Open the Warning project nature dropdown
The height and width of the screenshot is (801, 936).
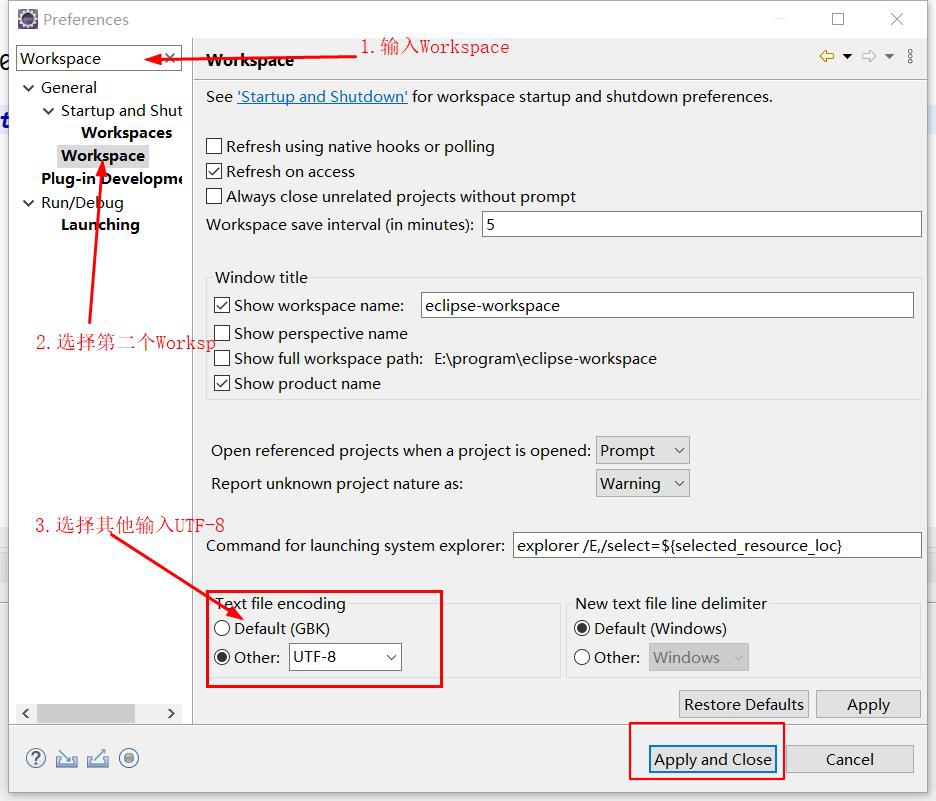pos(642,483)
